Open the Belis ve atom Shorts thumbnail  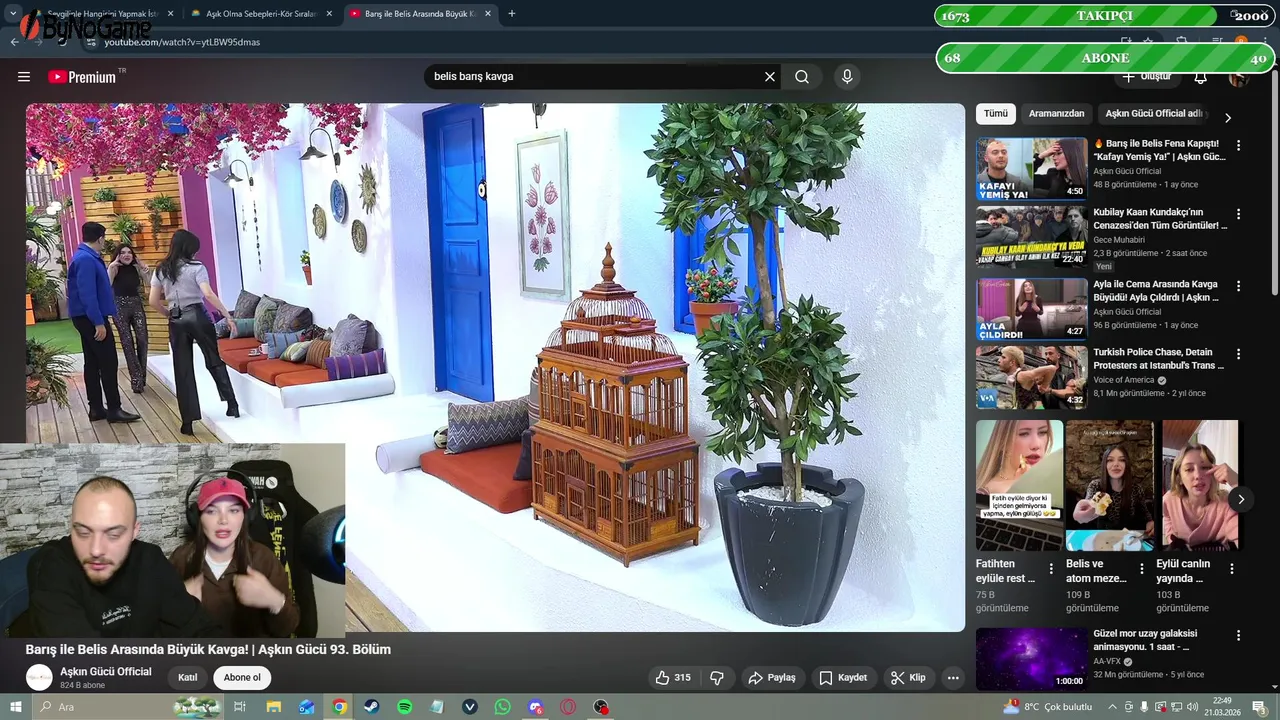point(1109,485)
